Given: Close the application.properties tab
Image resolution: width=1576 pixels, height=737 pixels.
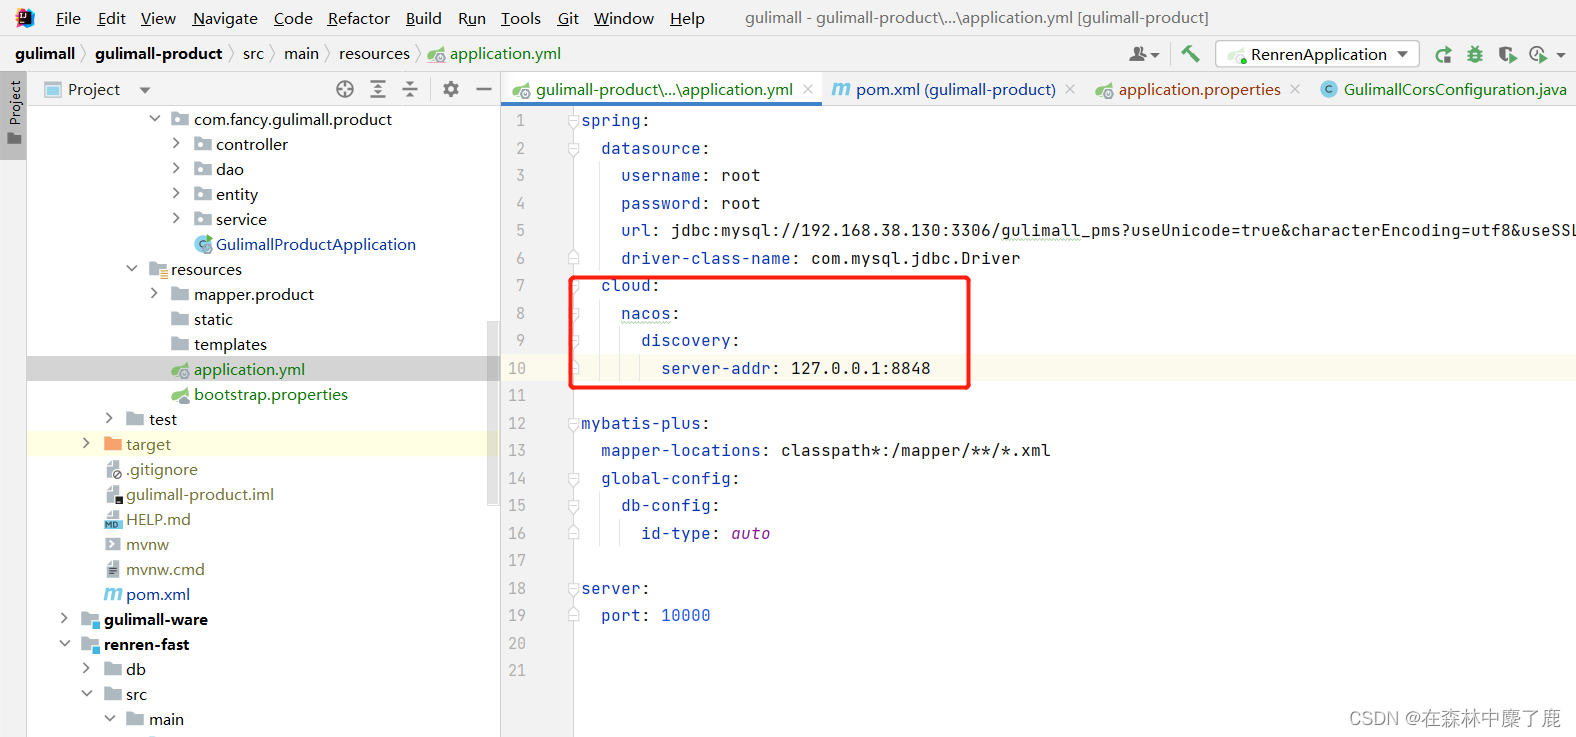Looking at the screenshot, I should [1295, 89].
